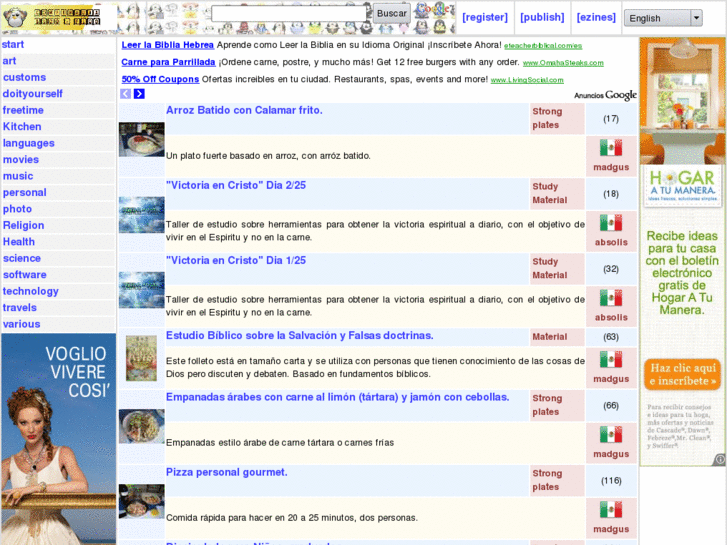Image resolution: width=727 pixels, height=545 pixels.
Task: Open www.OmahaSteaks.com link
Action: coord(563,63)
